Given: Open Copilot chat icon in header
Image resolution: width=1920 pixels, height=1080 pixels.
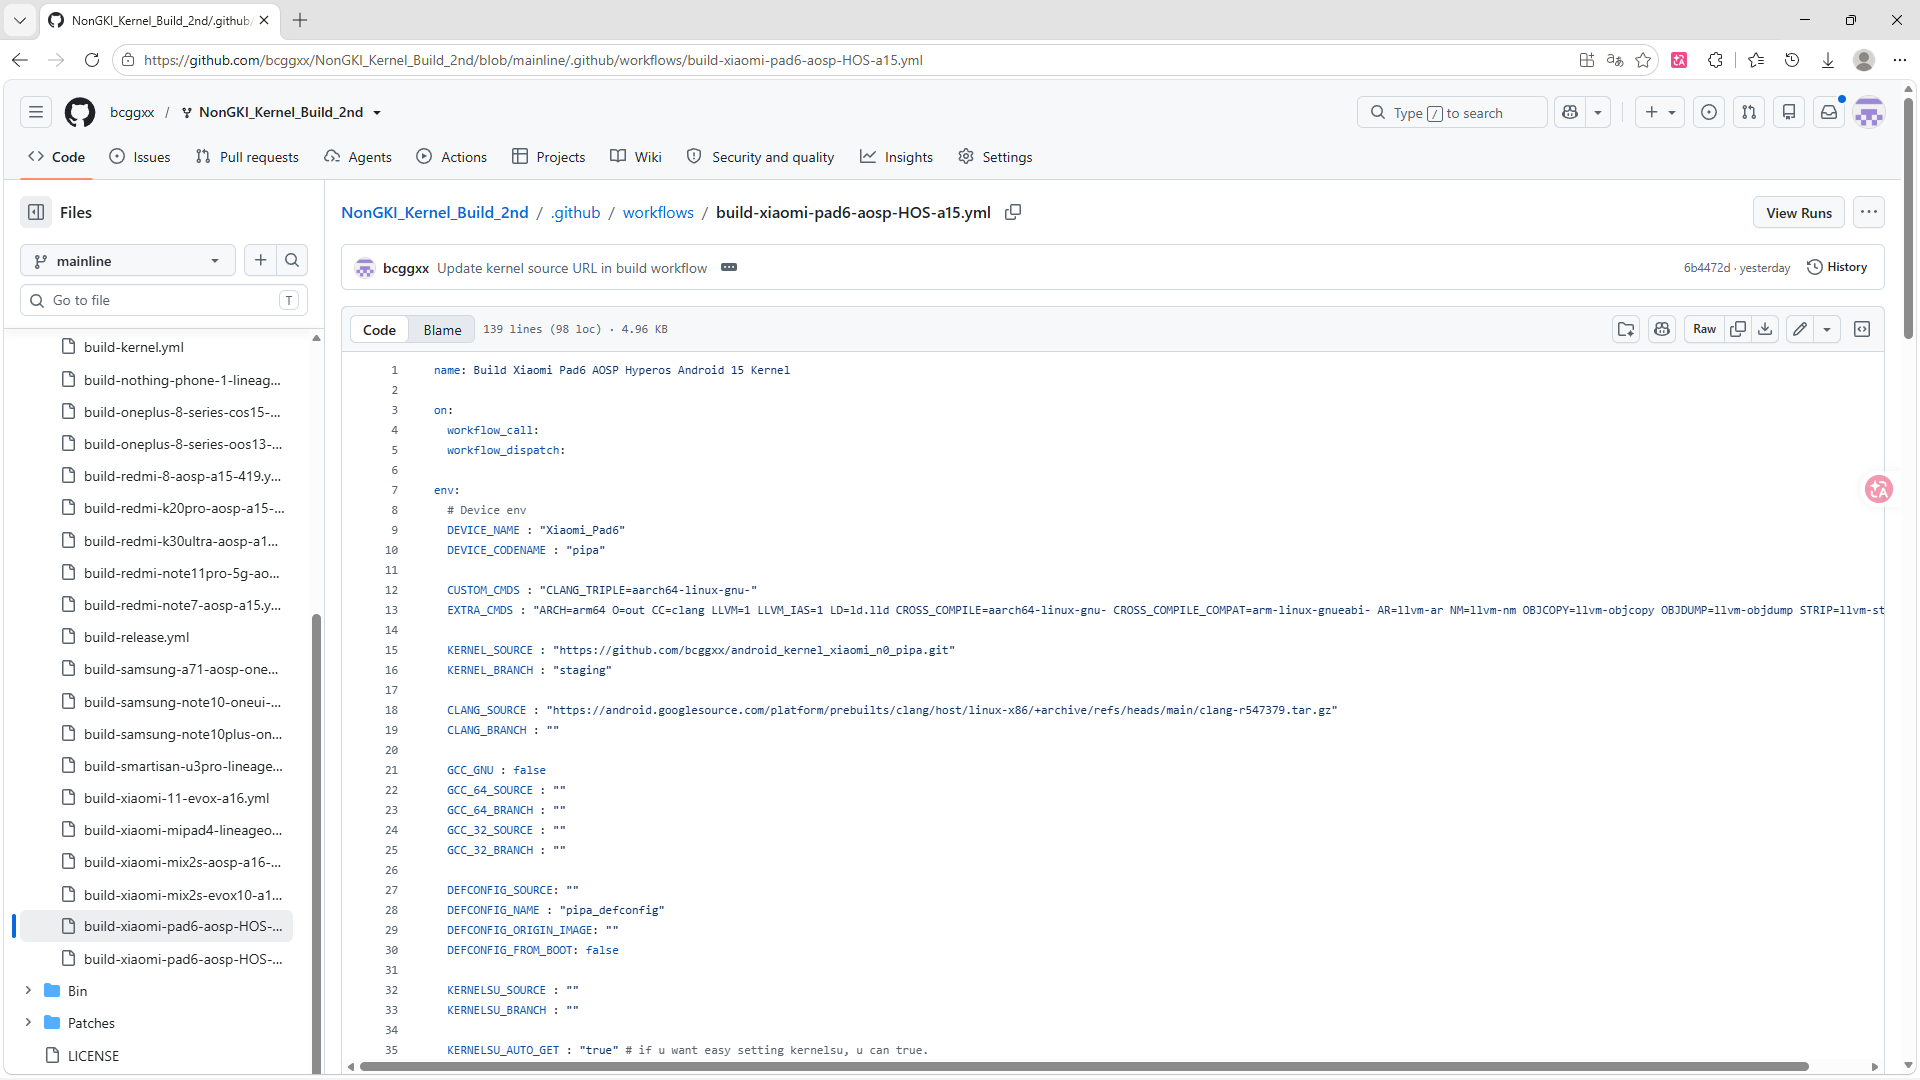Looking at the screenshot, I should point(1570,112).
